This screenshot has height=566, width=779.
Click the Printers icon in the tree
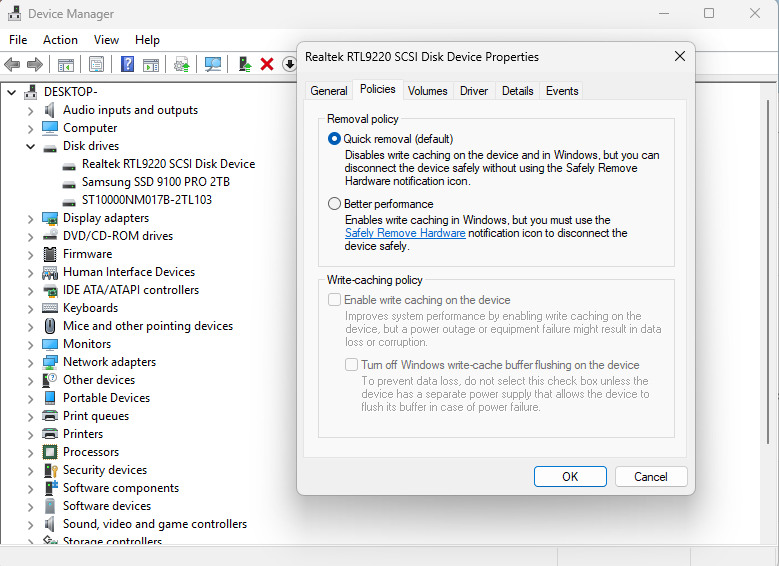(x=50, y=434)
